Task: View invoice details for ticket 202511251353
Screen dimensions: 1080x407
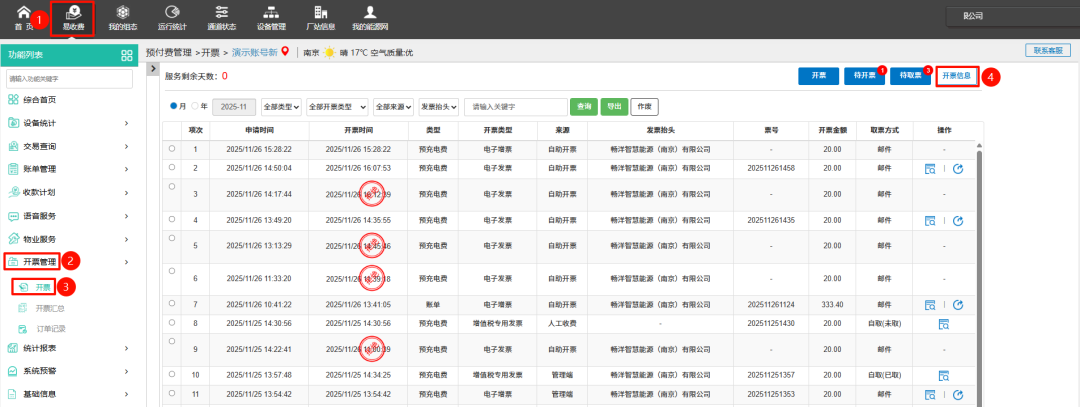Action: 930,395
